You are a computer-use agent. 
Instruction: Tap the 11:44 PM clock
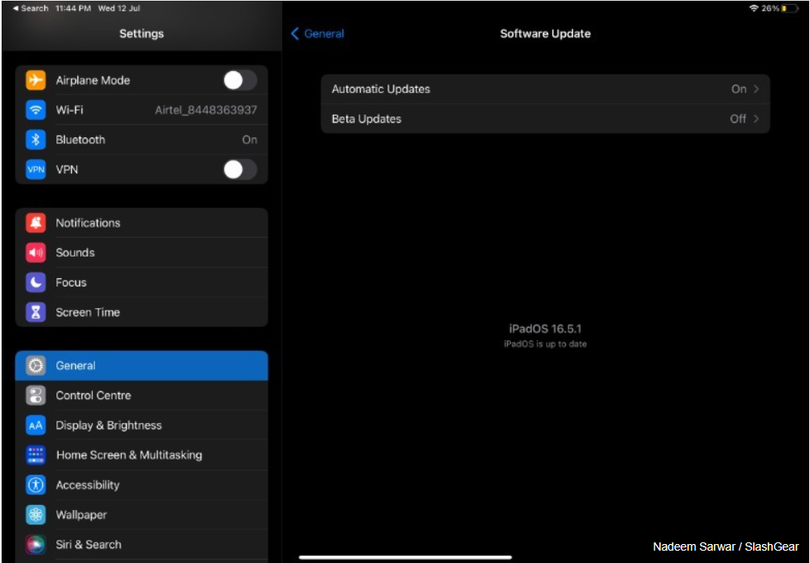[x=73, y=8]
